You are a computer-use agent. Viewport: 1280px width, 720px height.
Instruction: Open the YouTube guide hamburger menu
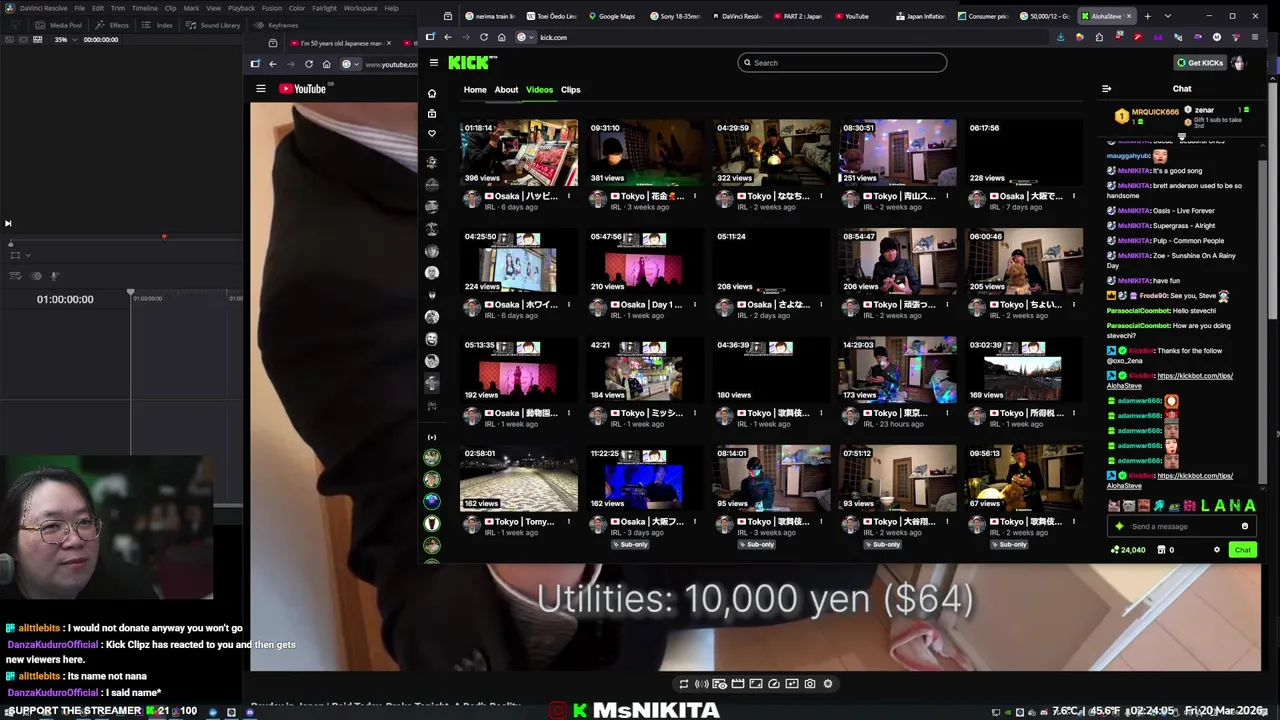click(x=261, y=88)
